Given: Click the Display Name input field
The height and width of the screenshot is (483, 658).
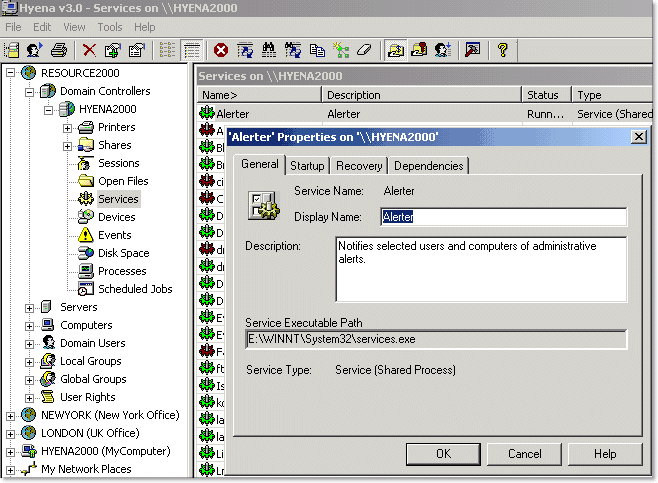Looking at the screenshot, I should click(504, 217).
